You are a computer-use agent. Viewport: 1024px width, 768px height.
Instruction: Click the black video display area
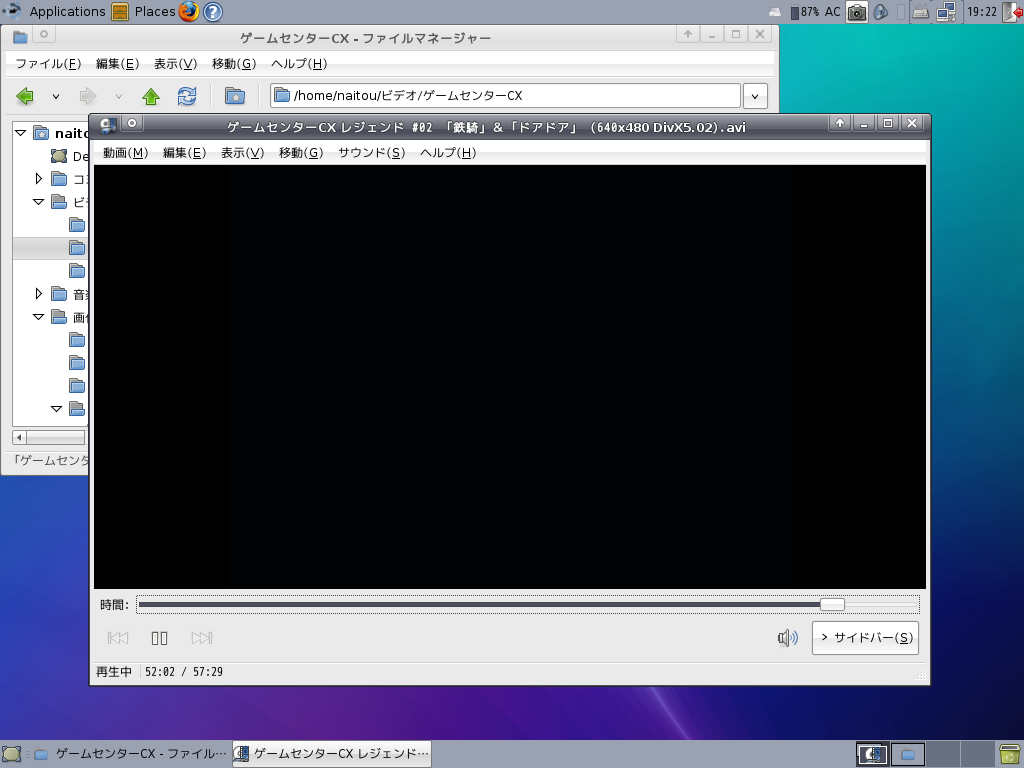510,377
